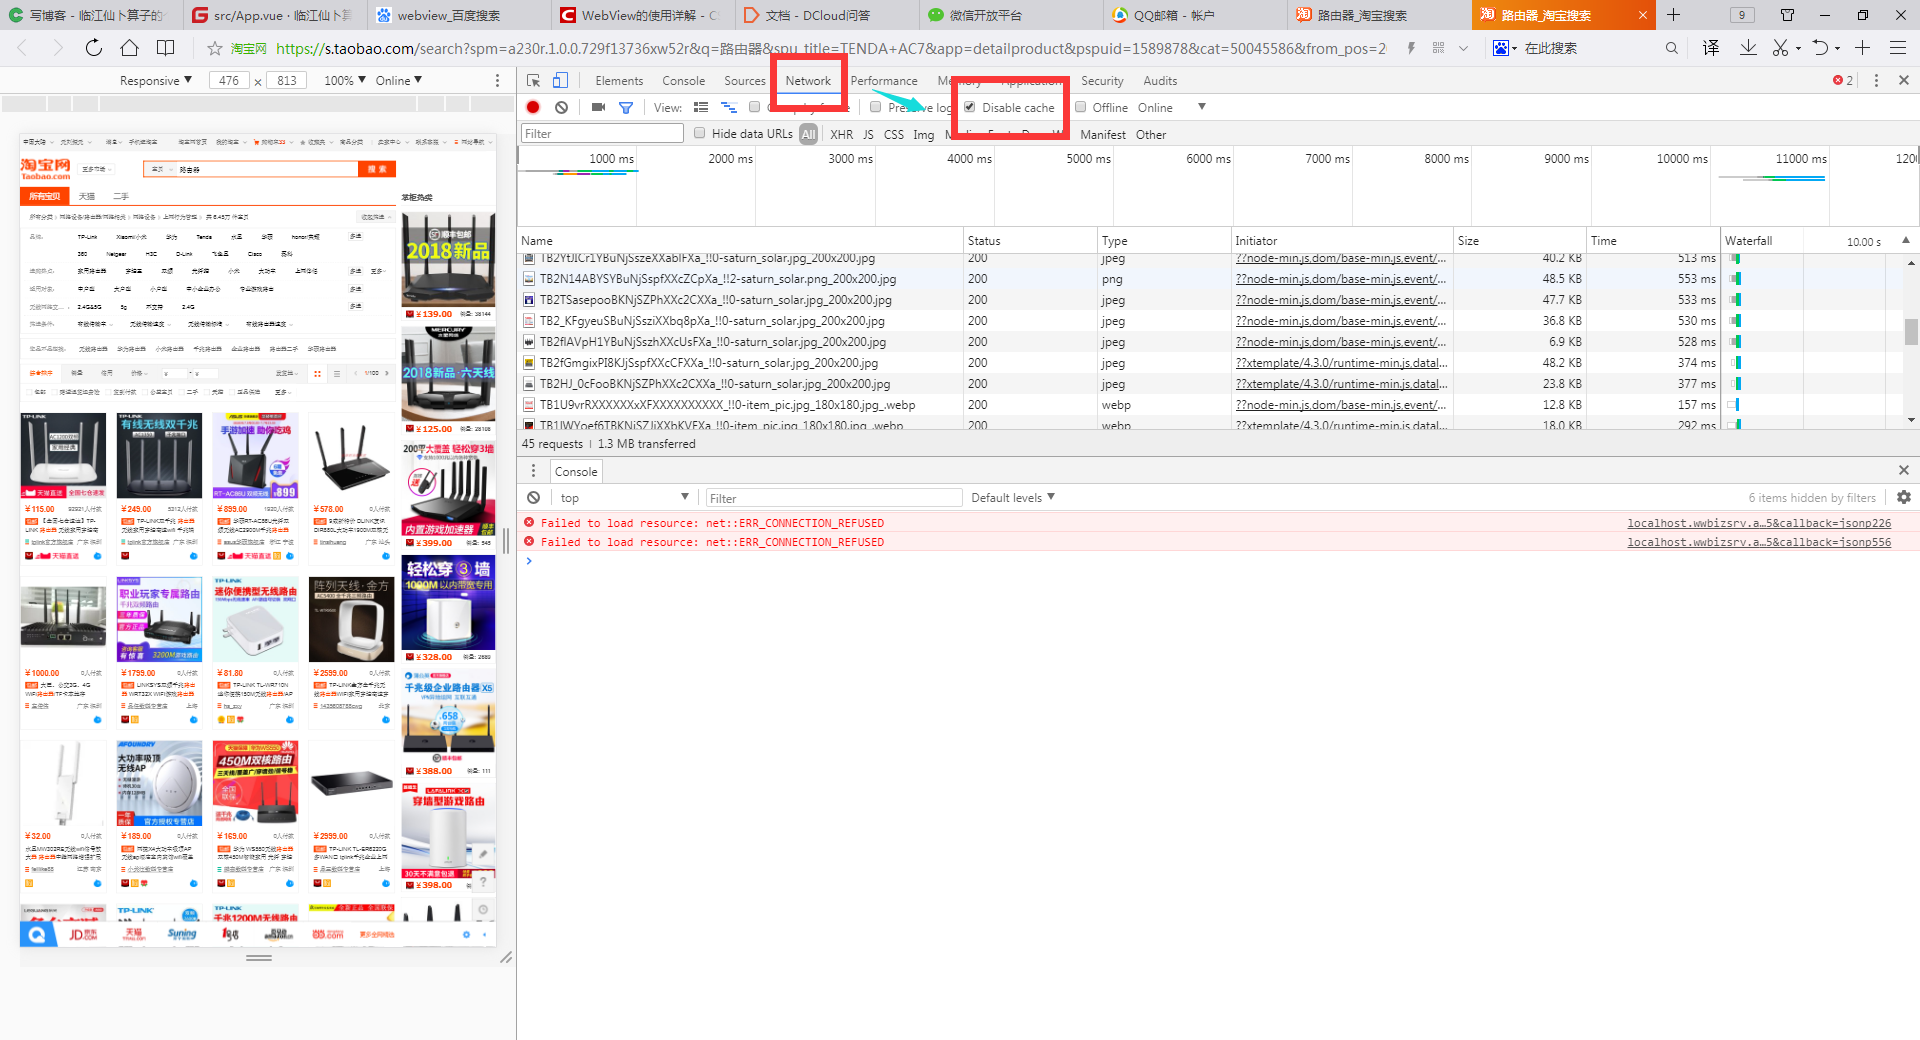
Task: Toggle the network filter funnel icon
Action: [x=626, y=107]
